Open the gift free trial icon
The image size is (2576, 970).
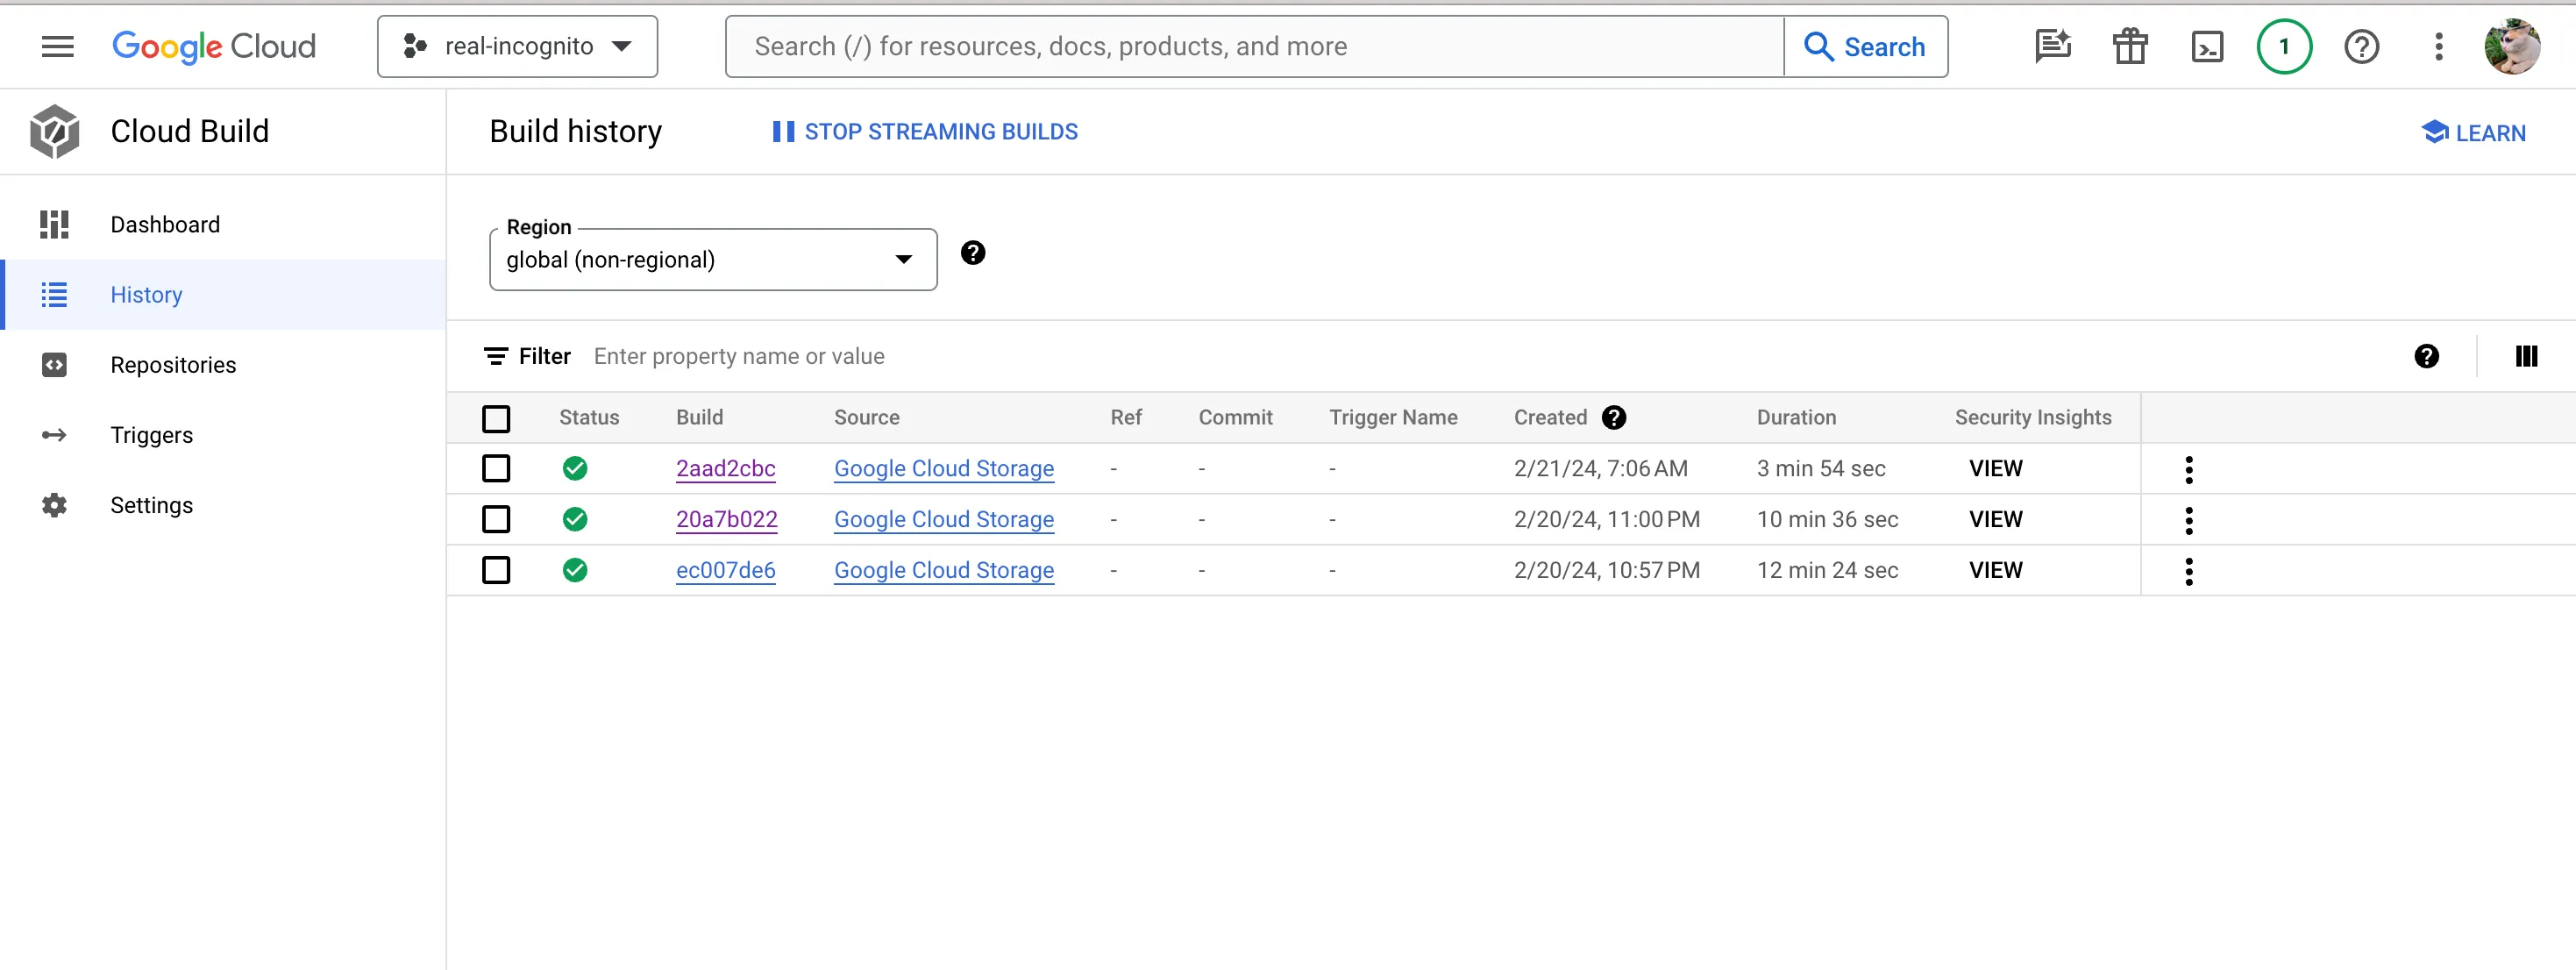point(2129,46)
